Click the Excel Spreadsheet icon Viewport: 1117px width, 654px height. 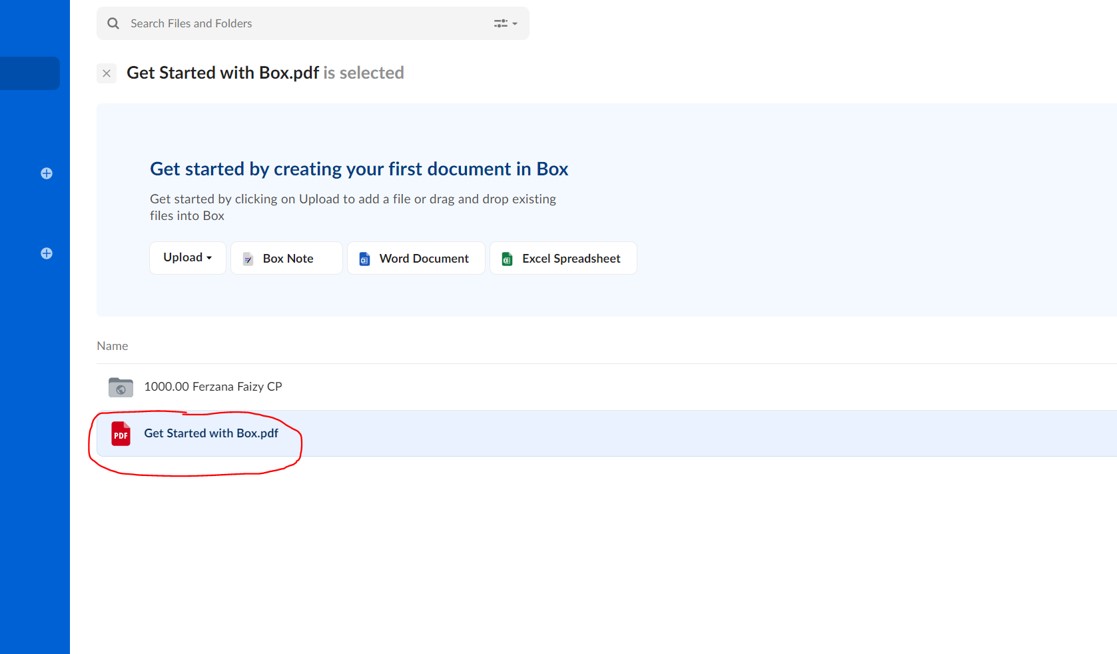507,259
